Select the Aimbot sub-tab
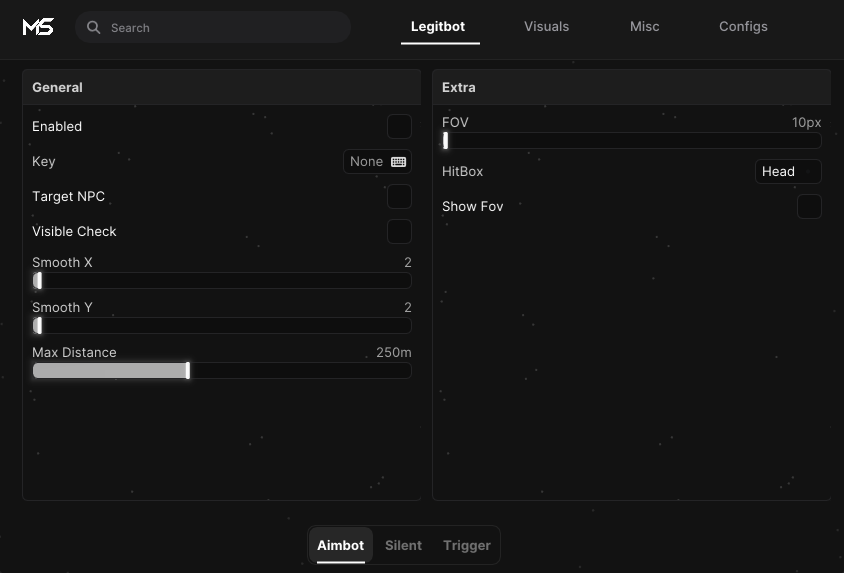This screenshot has width=844, height=573. coord(341,545)
